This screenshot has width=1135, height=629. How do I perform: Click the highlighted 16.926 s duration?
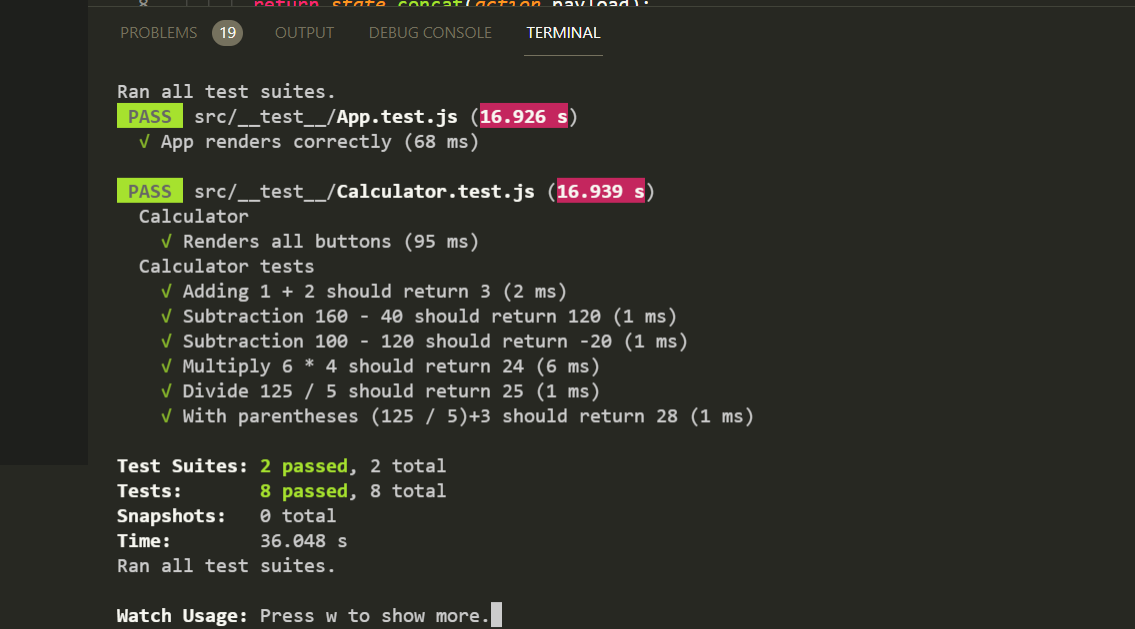point(524,116)
